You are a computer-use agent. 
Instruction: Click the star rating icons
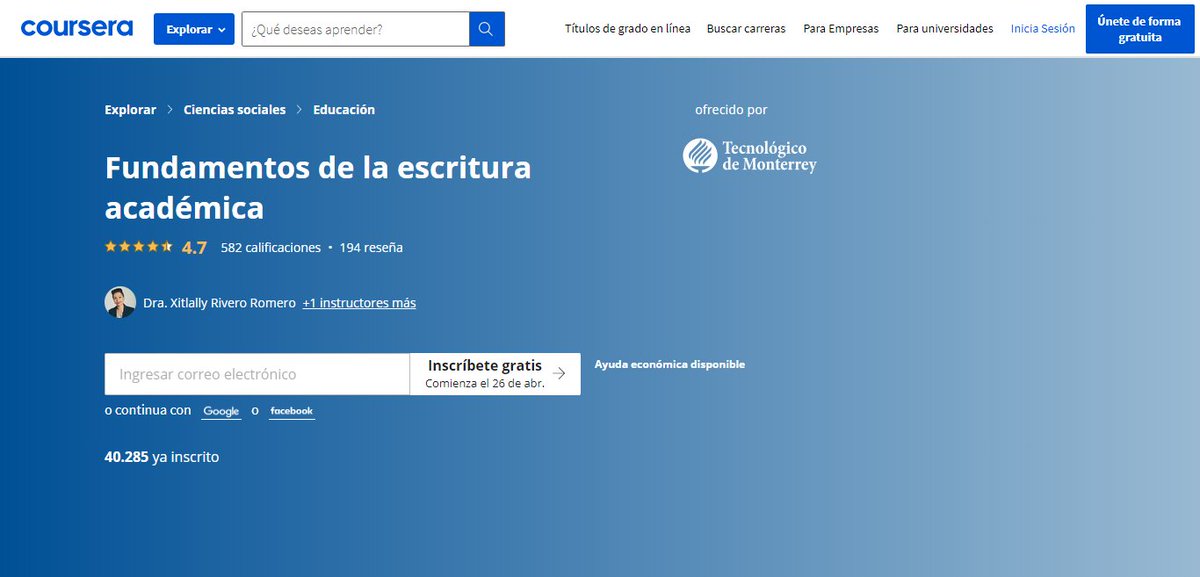pos(139,247)
